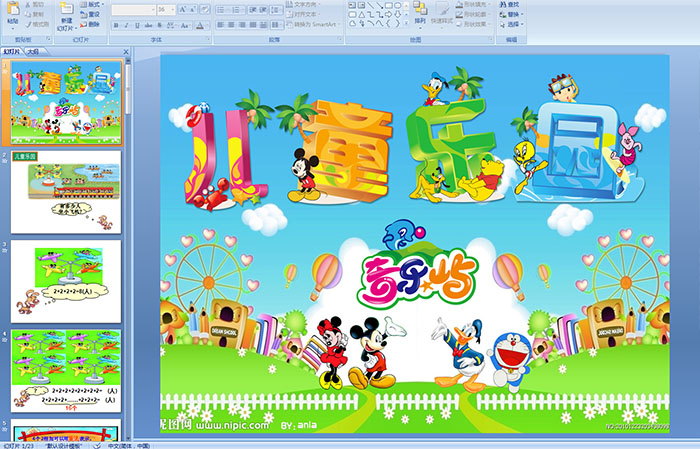
Task: Open Paragraph dialog launcher
Action: click(340, 39)
